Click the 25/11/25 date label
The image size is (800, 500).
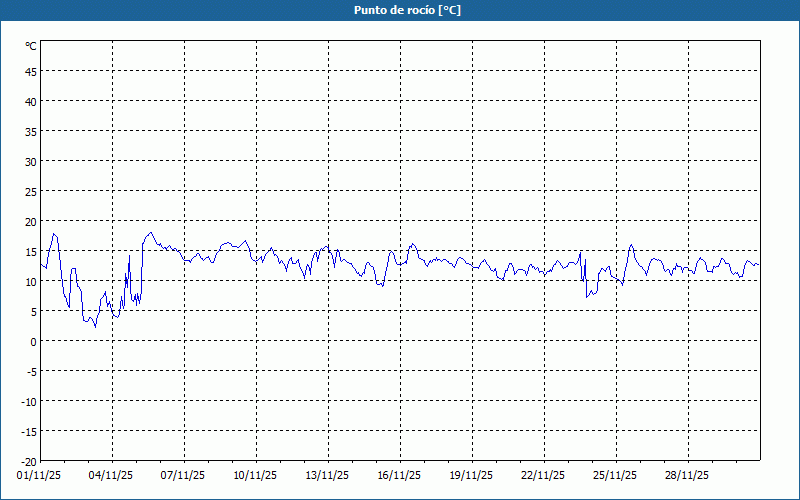pos(615,476)
